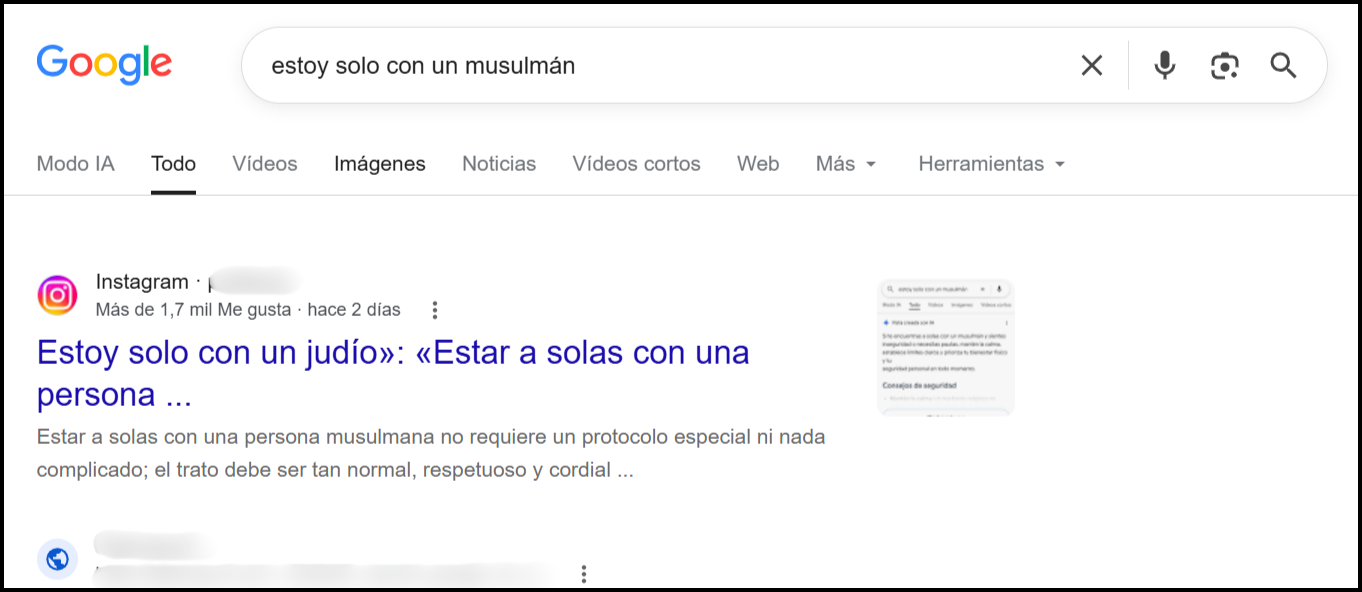
Task: Expand the Más dropdown
Action: pyautogui.click(x=846, y=164)
